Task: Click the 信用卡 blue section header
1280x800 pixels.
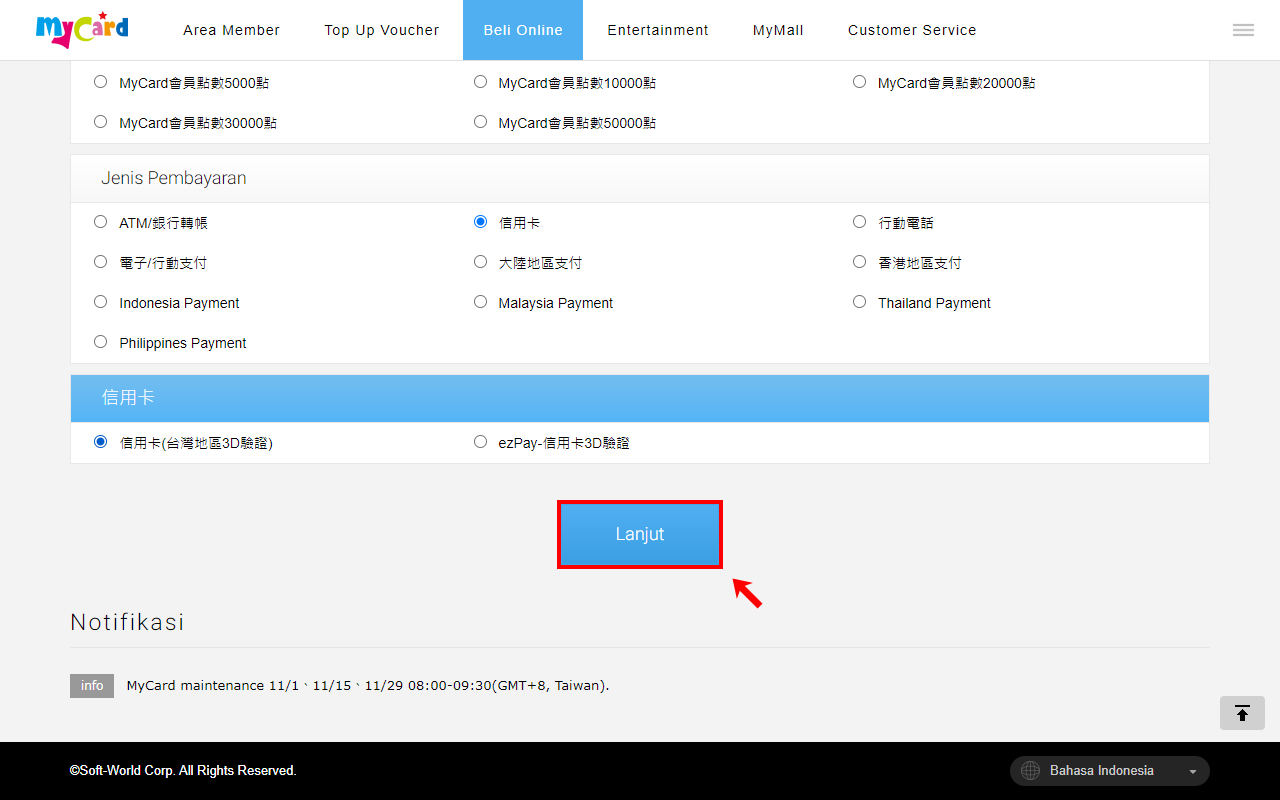Action: tap(640, 398)
